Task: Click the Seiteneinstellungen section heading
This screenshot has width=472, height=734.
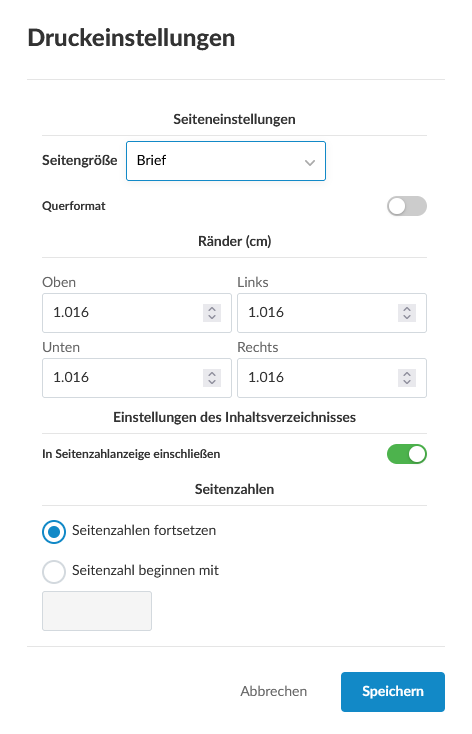Action: 234,119
